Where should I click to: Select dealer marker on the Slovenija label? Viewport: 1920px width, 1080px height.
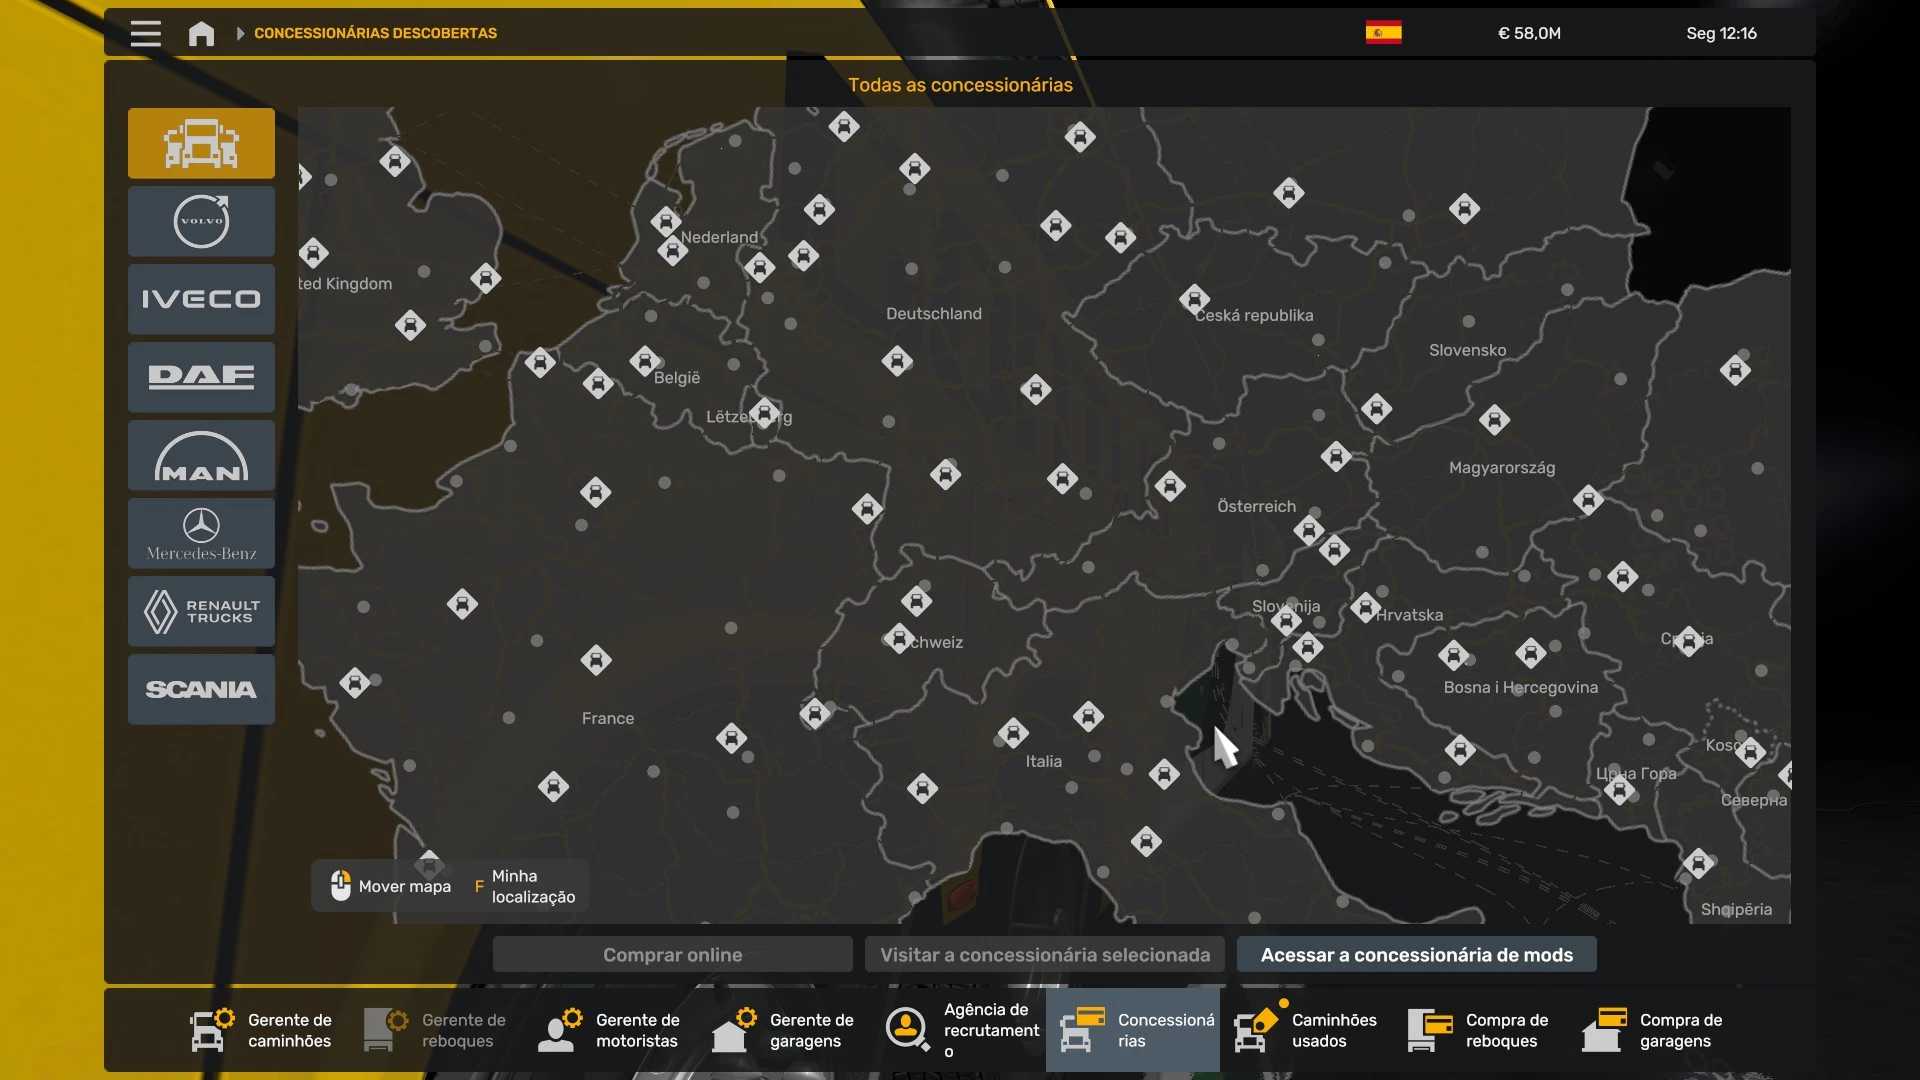(x=1286, y=620)
